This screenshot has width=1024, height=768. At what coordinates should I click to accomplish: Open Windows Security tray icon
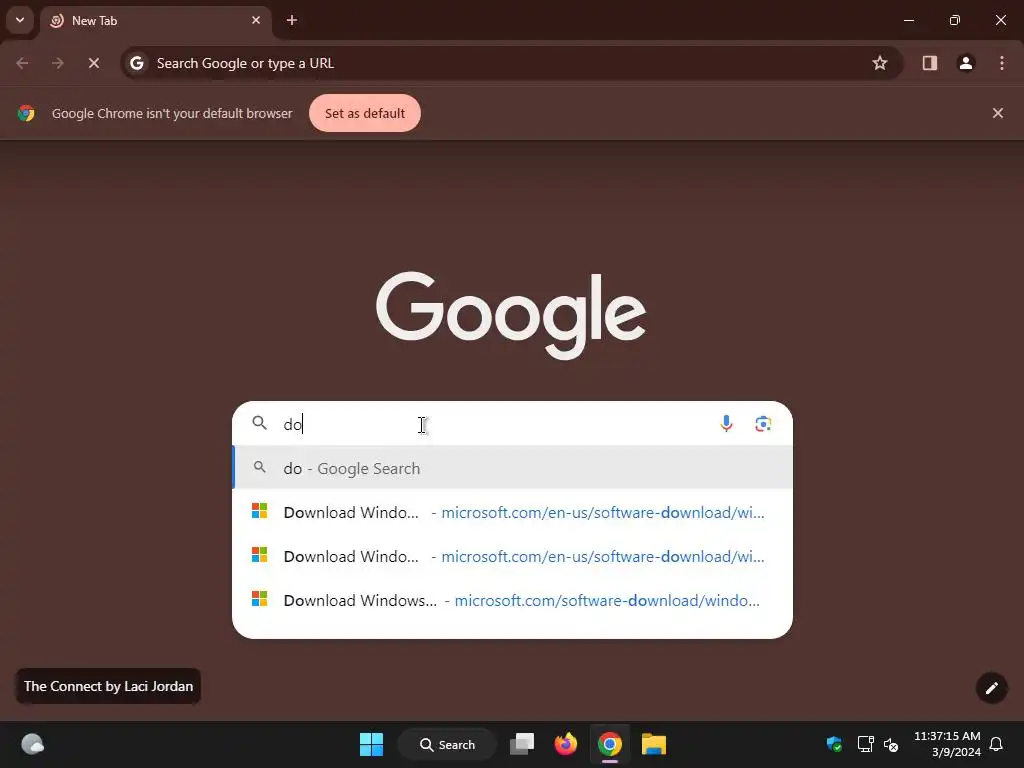(834, 744)
